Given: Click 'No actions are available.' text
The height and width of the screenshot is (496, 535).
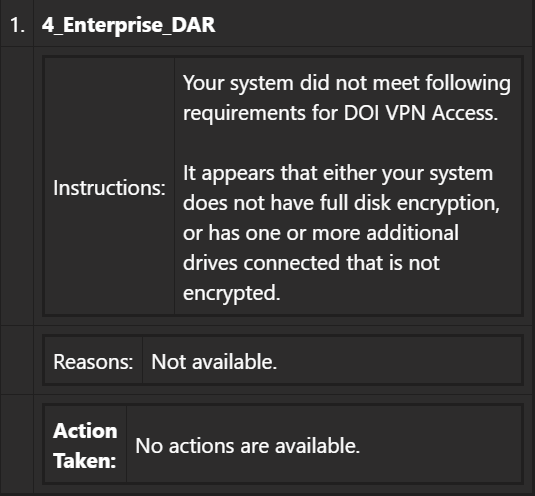Looking at the screenshot, I should coord(248,446).
